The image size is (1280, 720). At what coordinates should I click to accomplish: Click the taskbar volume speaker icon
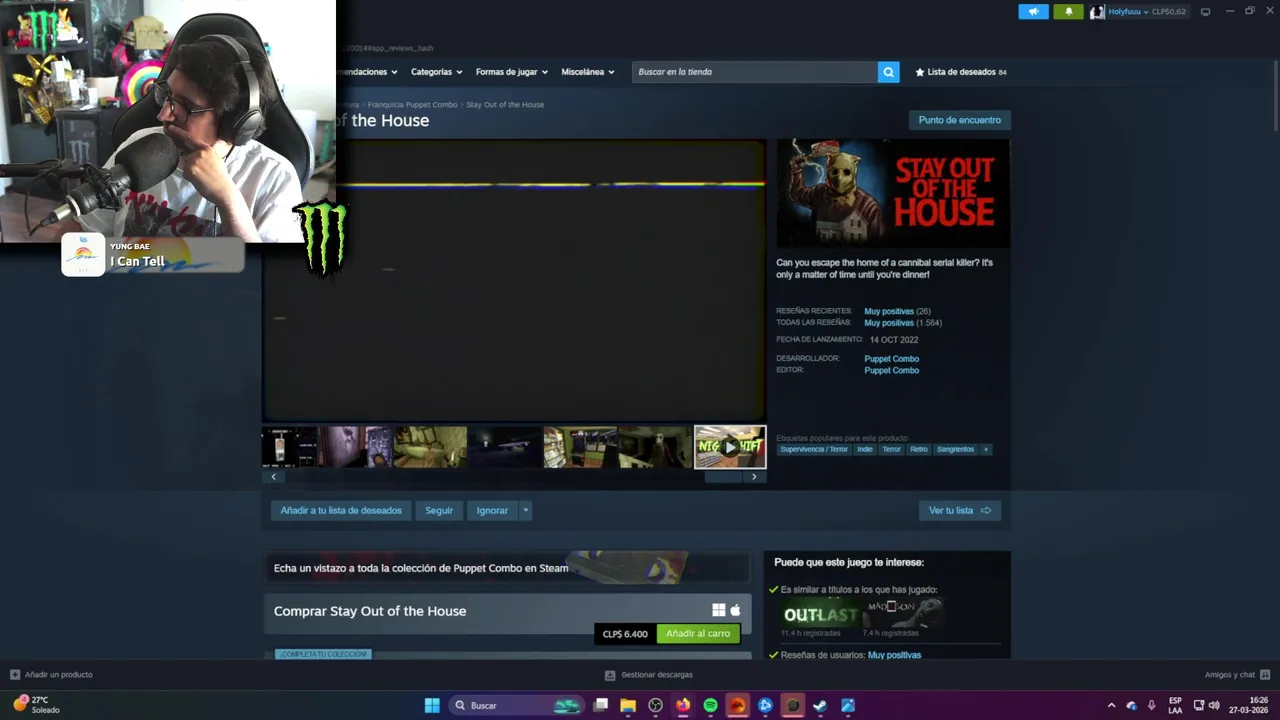pos(1213,706)
